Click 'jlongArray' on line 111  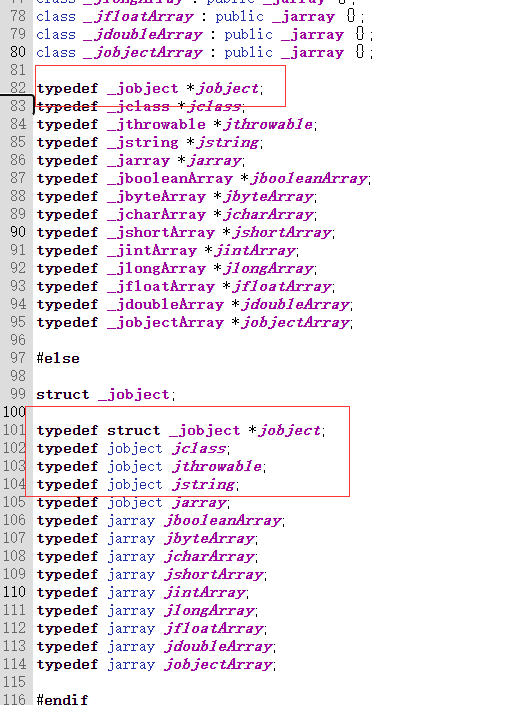pyautogui.click(x=209, y=610)
